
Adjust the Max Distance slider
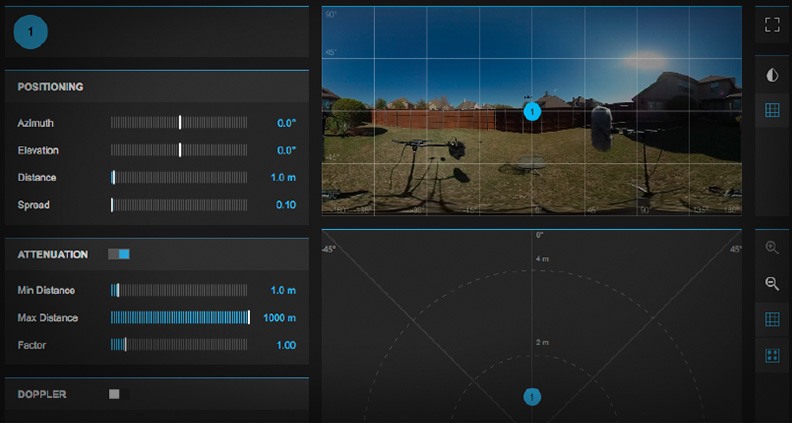click(179, 317)
